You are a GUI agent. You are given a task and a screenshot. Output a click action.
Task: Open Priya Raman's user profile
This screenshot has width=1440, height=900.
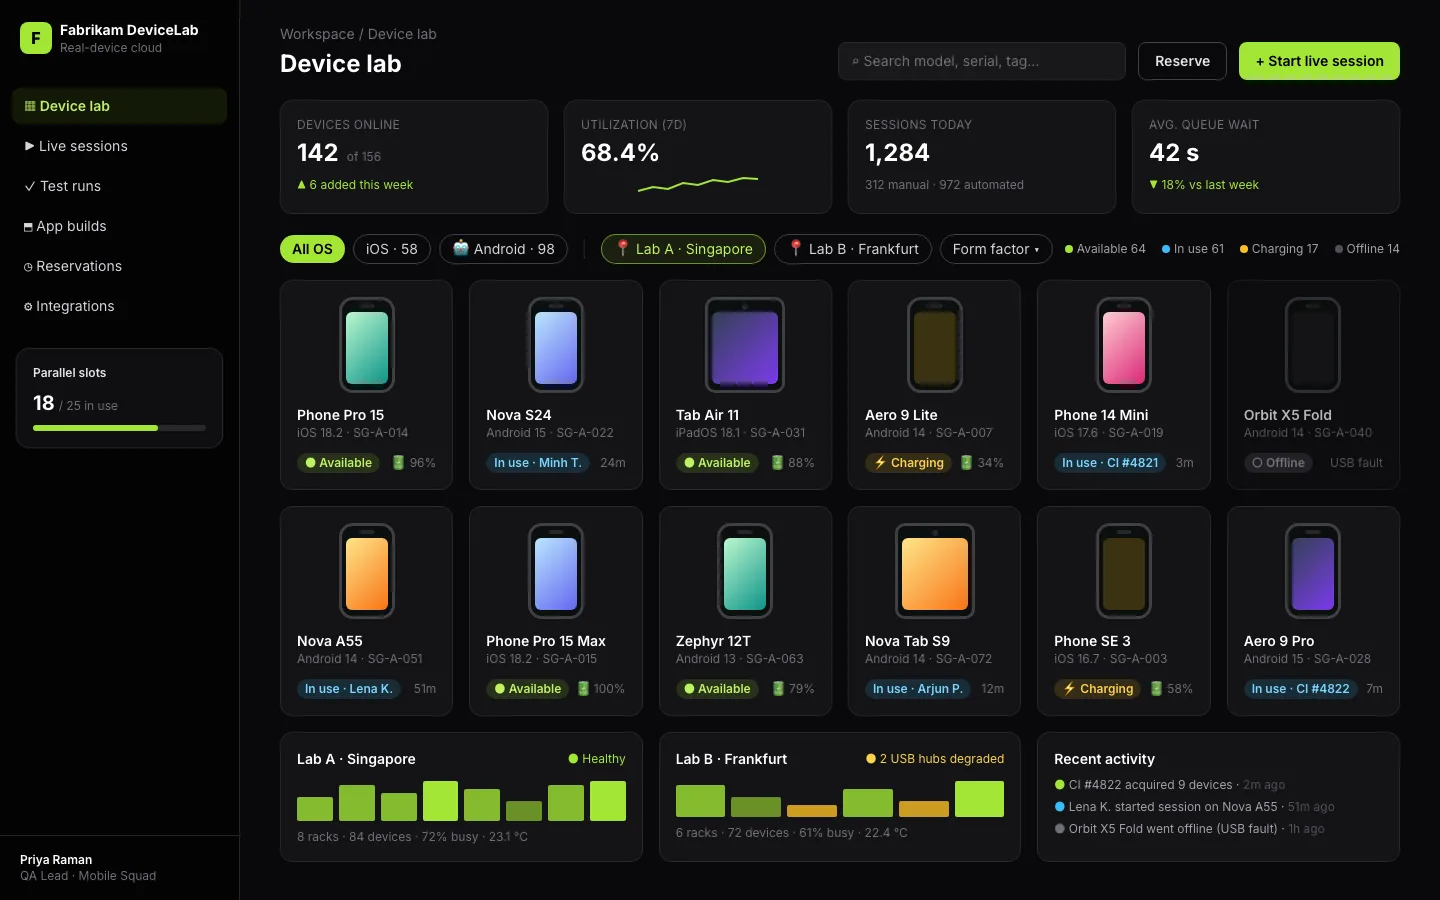120,868
